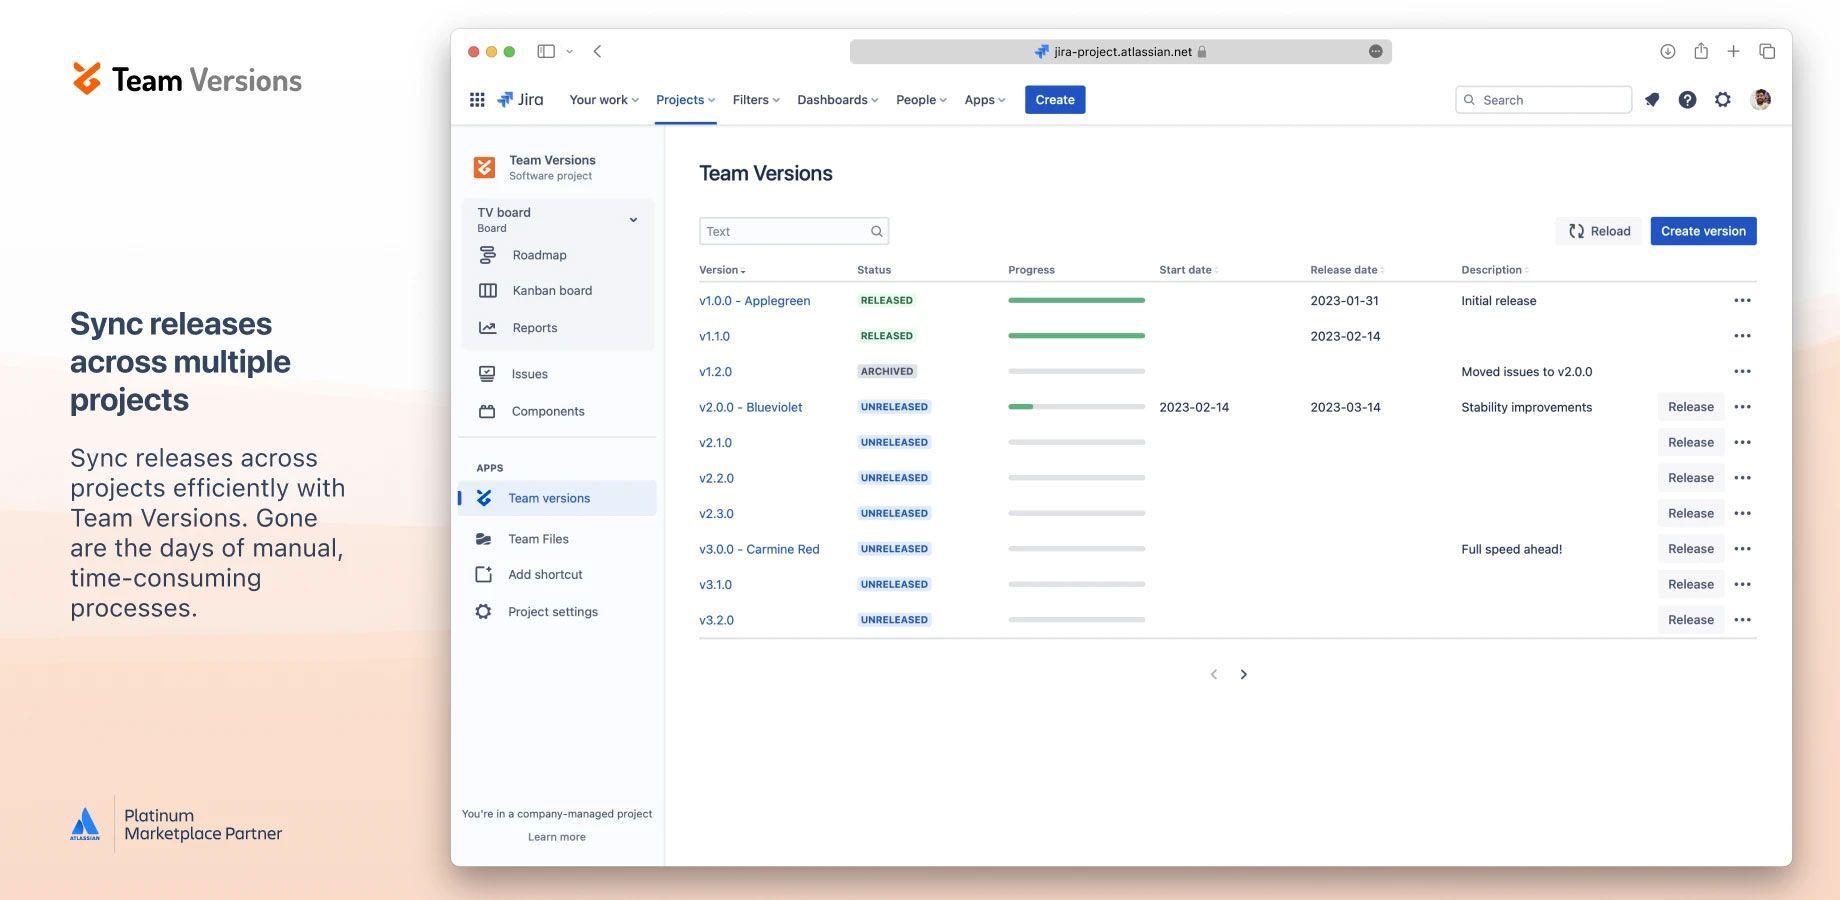1840x900 pixels.
Task: Open more actions for v2.3.0 row
Action: (1742, 514)
